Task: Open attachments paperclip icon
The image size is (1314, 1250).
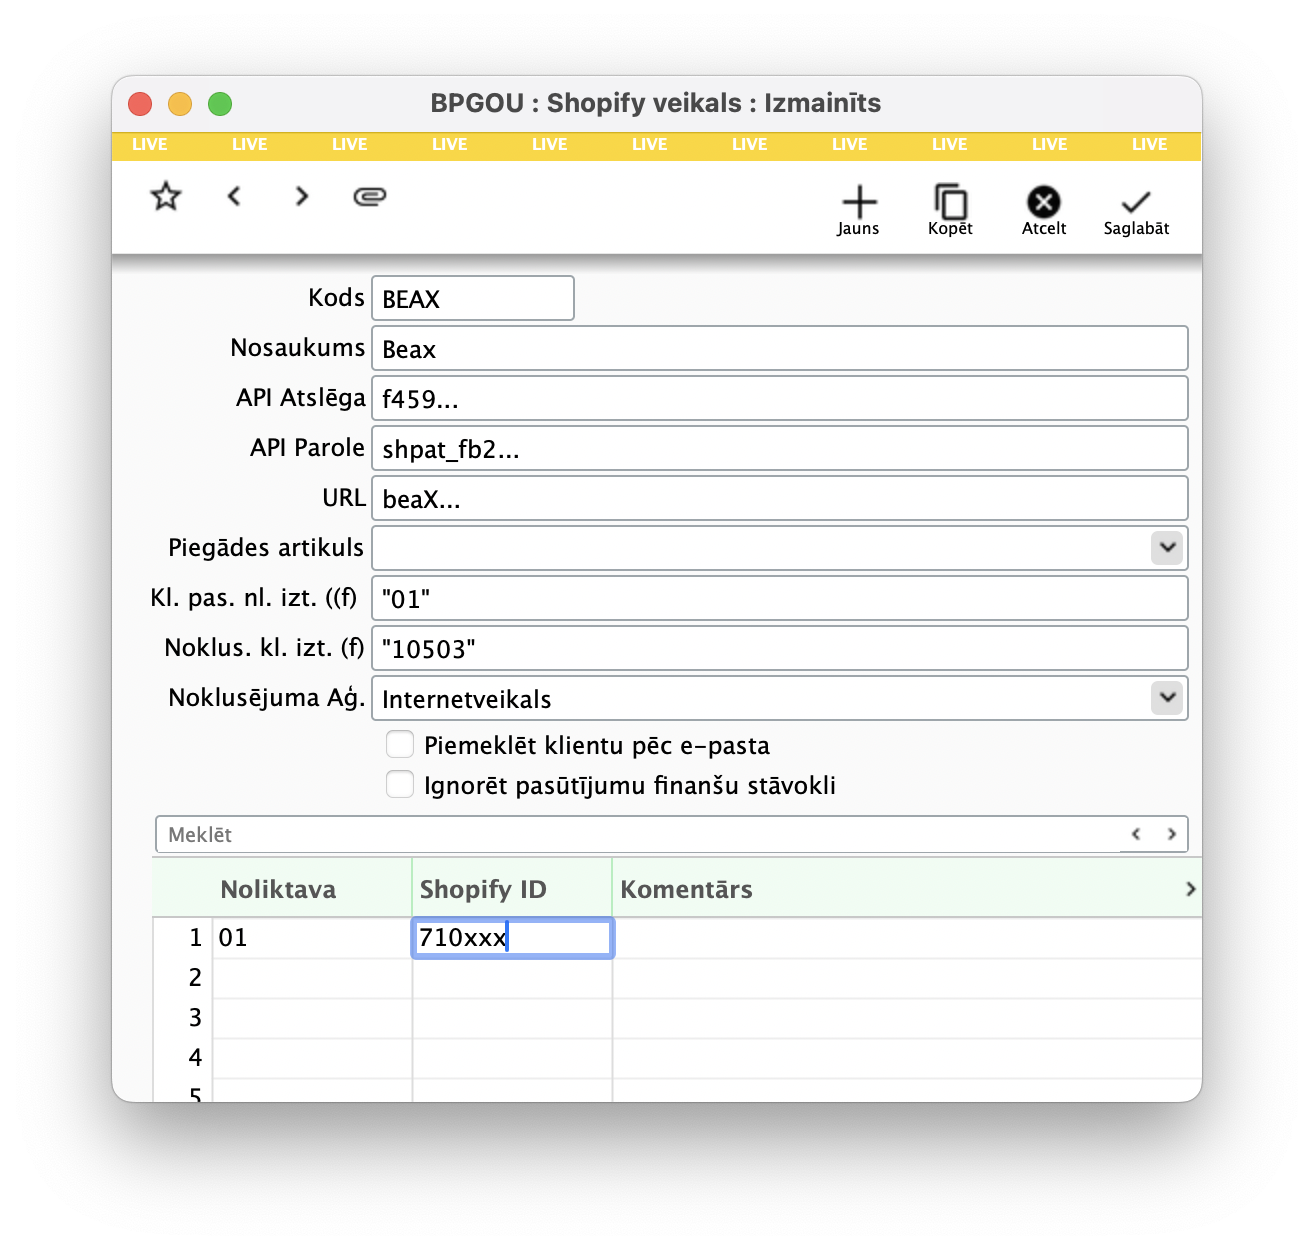Action: tap(370, 196)
